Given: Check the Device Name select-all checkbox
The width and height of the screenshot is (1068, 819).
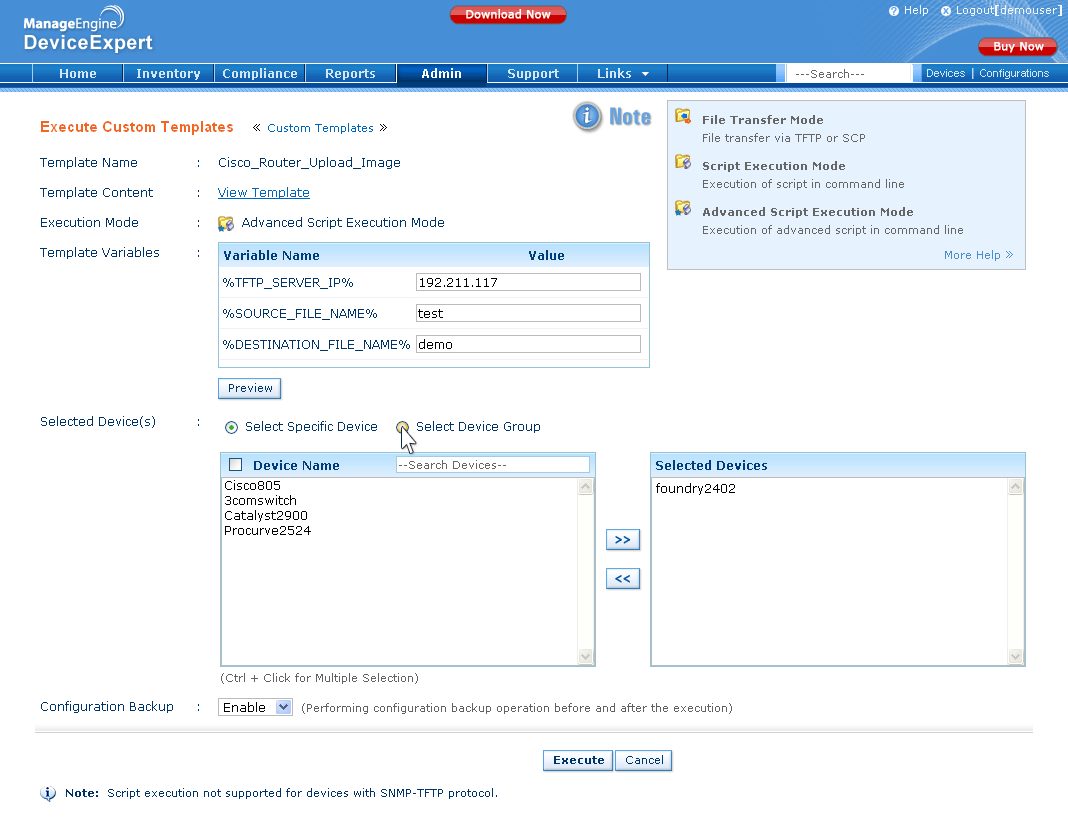Looking at the screenshot, I should click(236, 465).
